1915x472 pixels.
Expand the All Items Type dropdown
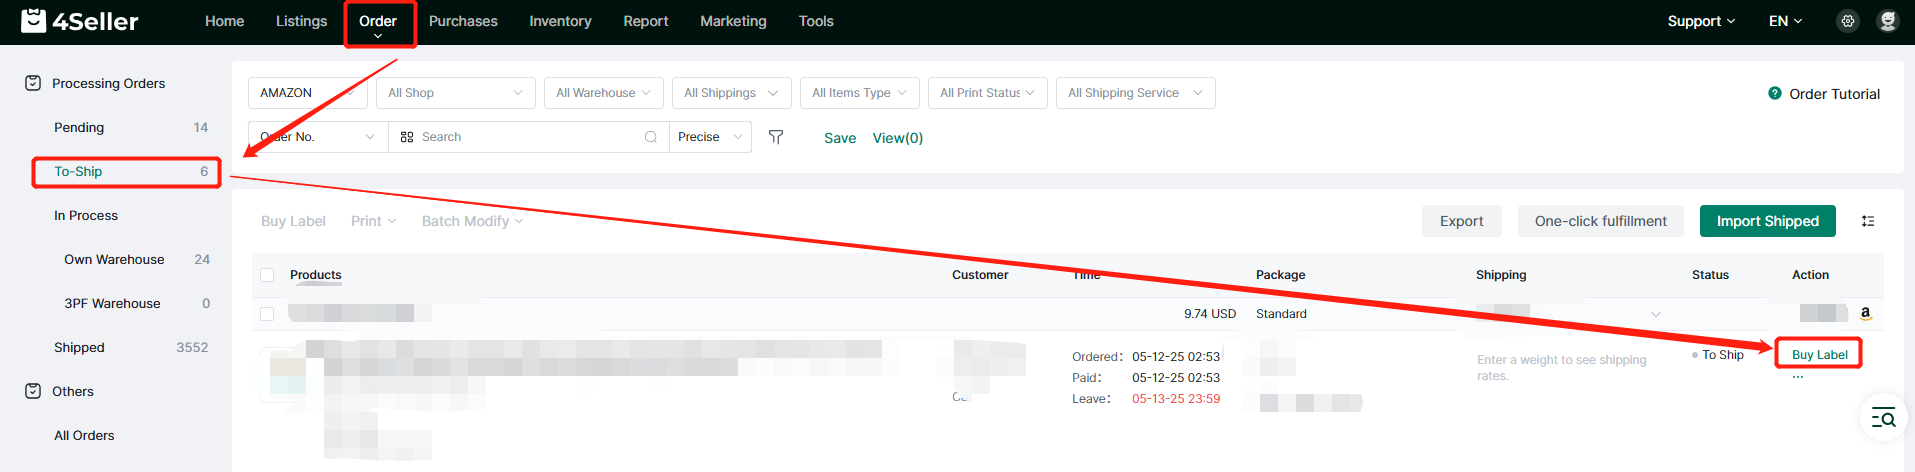(x=860, y=93)
